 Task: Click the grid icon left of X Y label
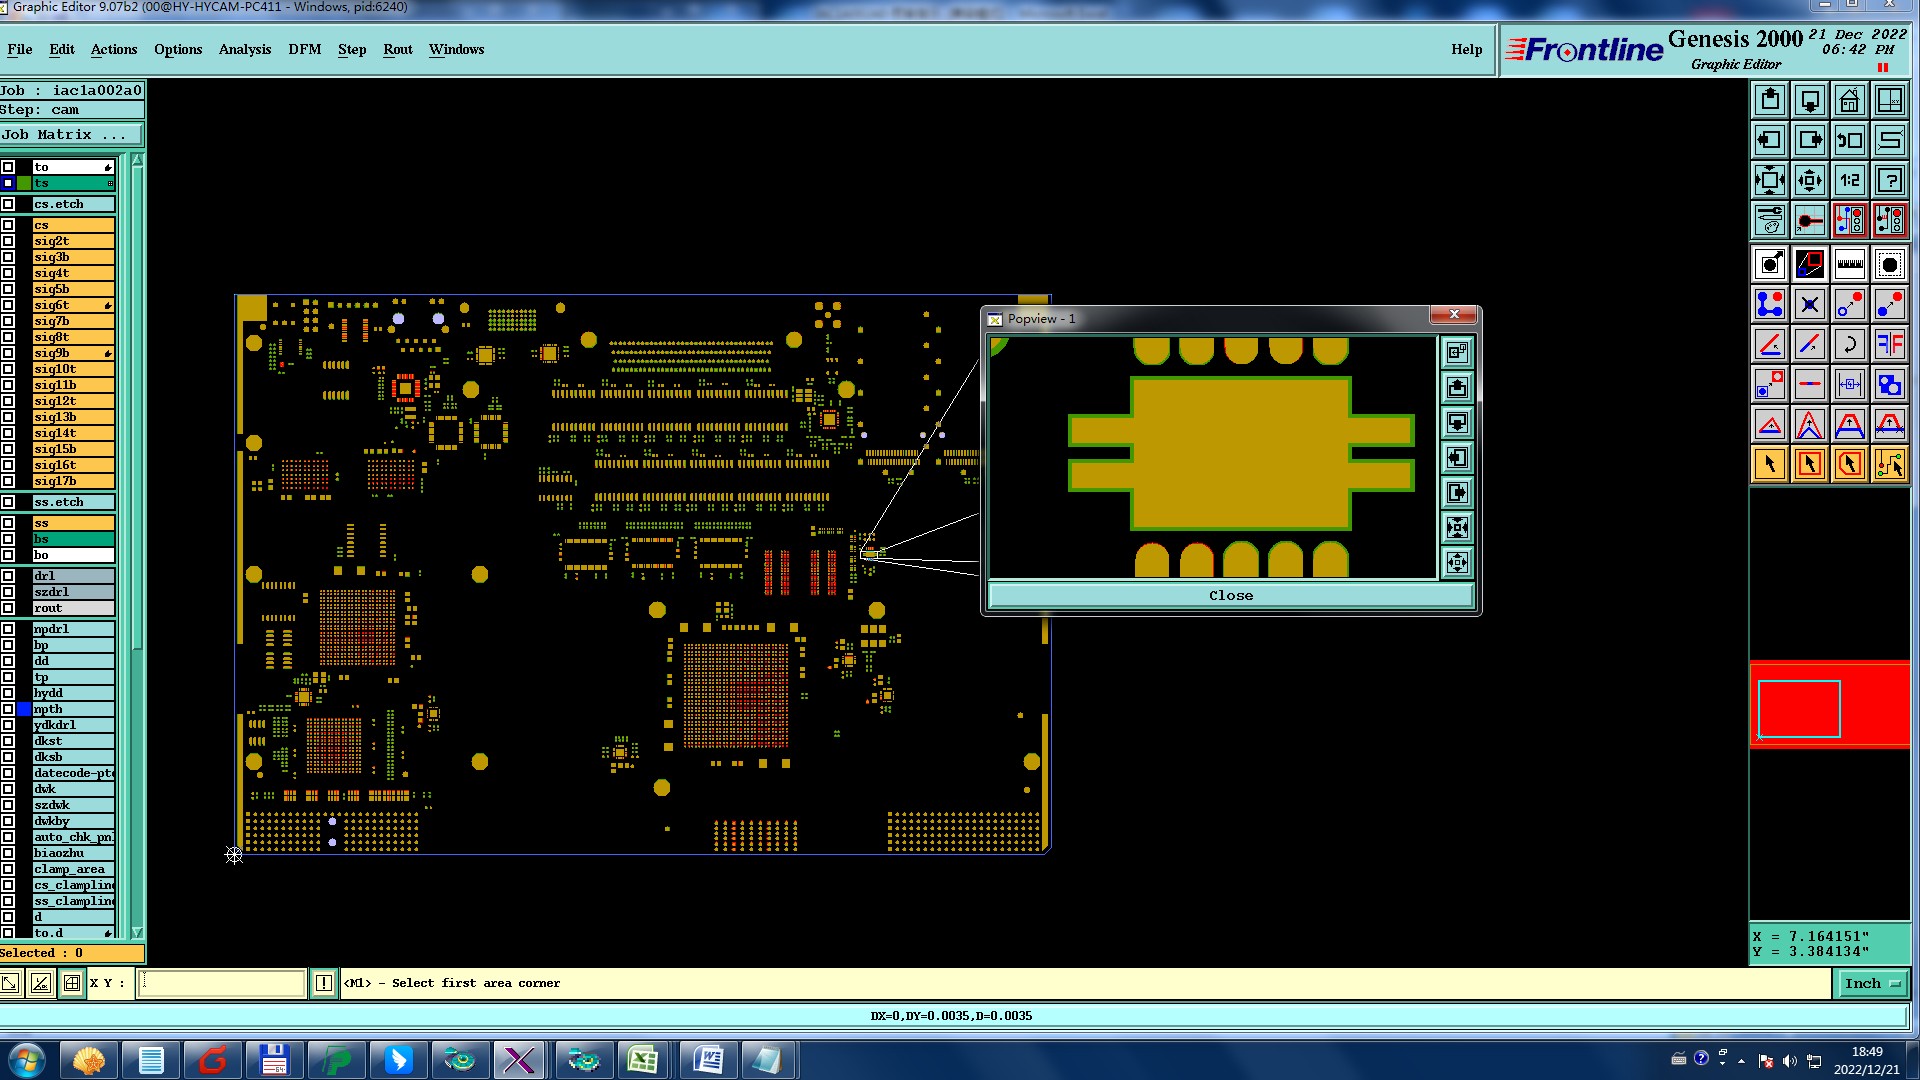tap(72, 983)
